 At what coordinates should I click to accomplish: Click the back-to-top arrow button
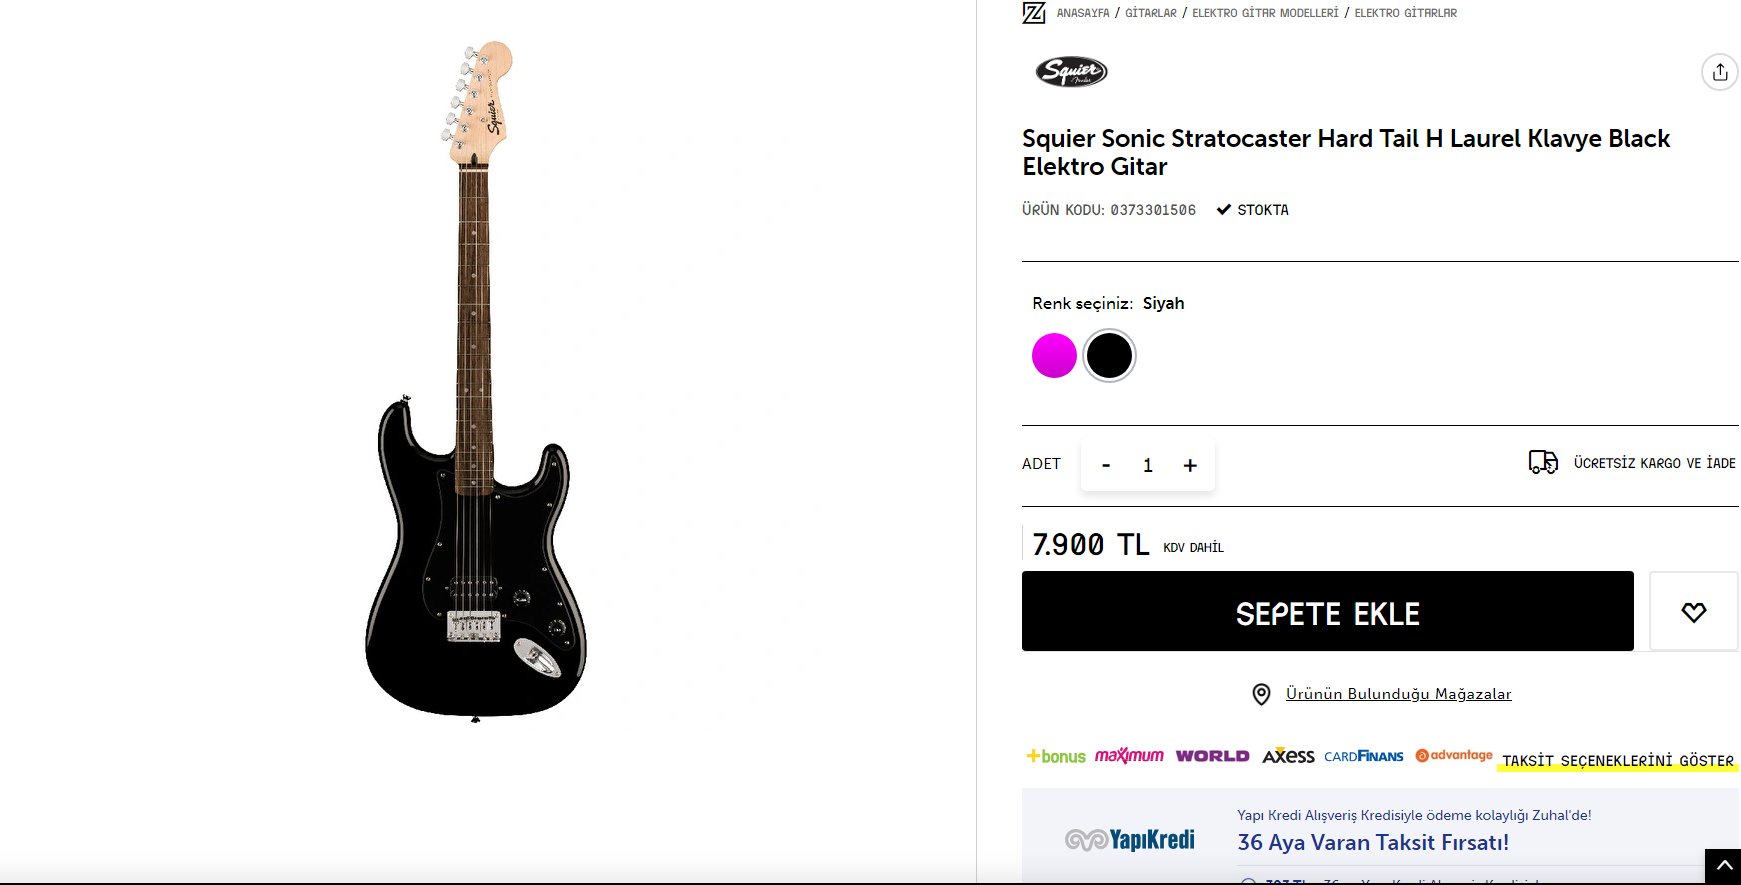(1724, 866)
